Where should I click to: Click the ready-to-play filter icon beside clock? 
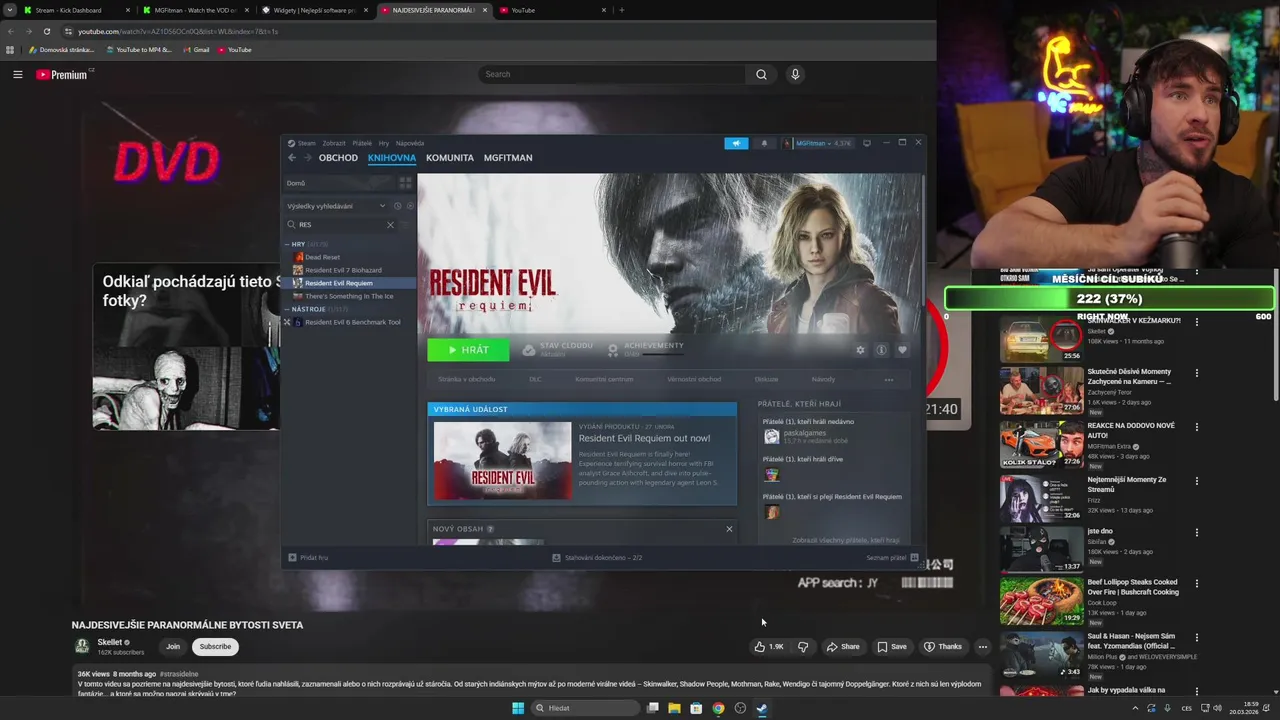pos(410,206)
